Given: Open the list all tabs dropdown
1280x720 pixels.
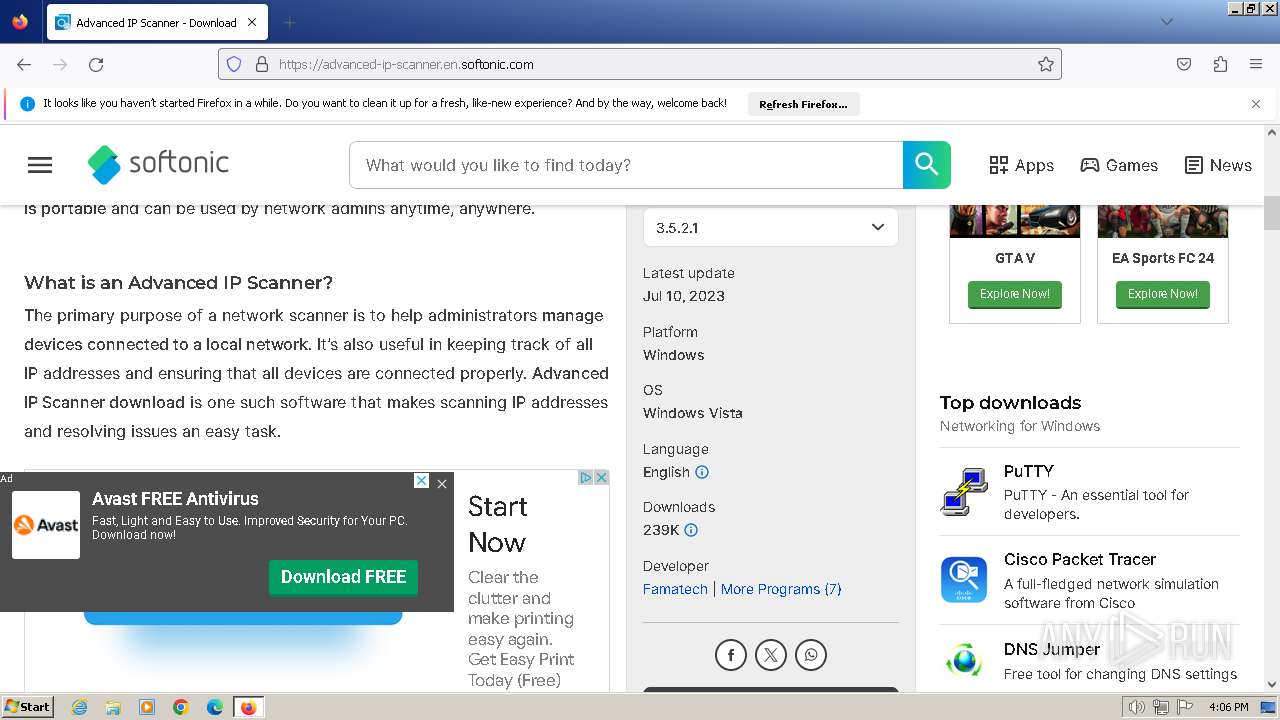Looking at the screenshot, I should pyautogui.click(x=1167, y=22).
